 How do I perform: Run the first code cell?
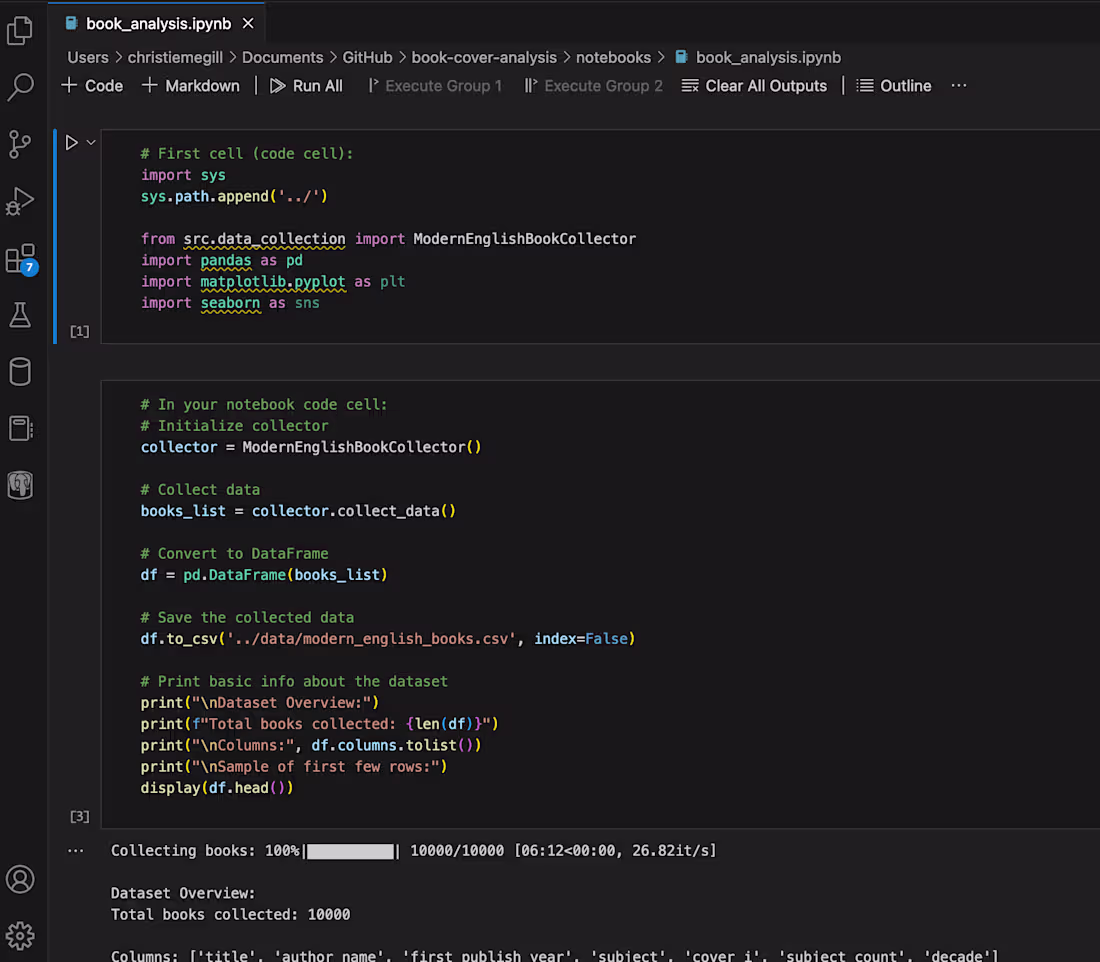pos(72,142)
